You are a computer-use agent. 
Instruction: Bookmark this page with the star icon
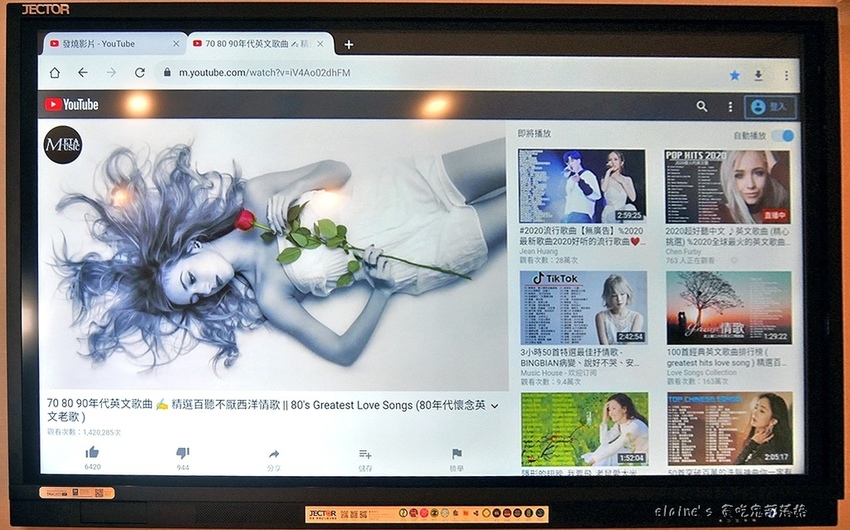[x=734, y=74]
